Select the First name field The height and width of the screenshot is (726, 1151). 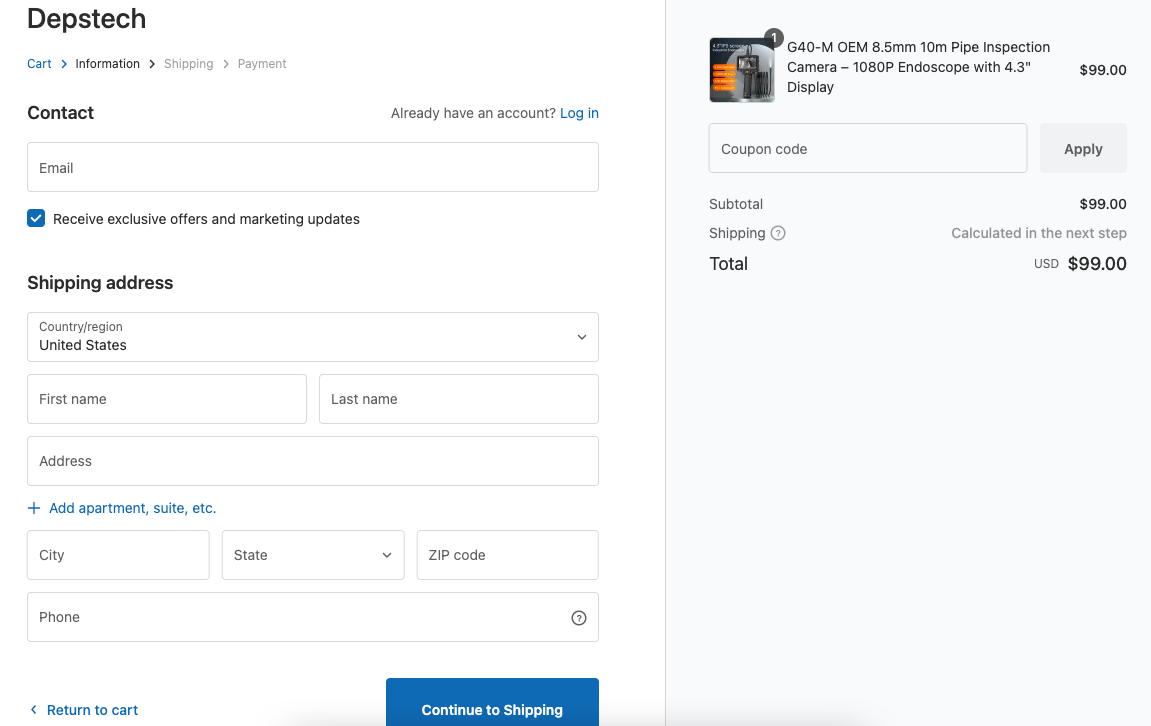coord(166,399)
